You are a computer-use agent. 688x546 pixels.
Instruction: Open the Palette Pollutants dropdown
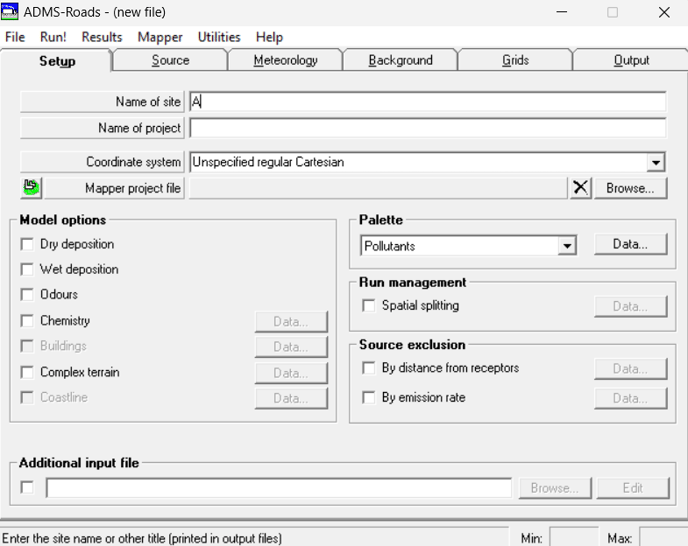point(567,246)
